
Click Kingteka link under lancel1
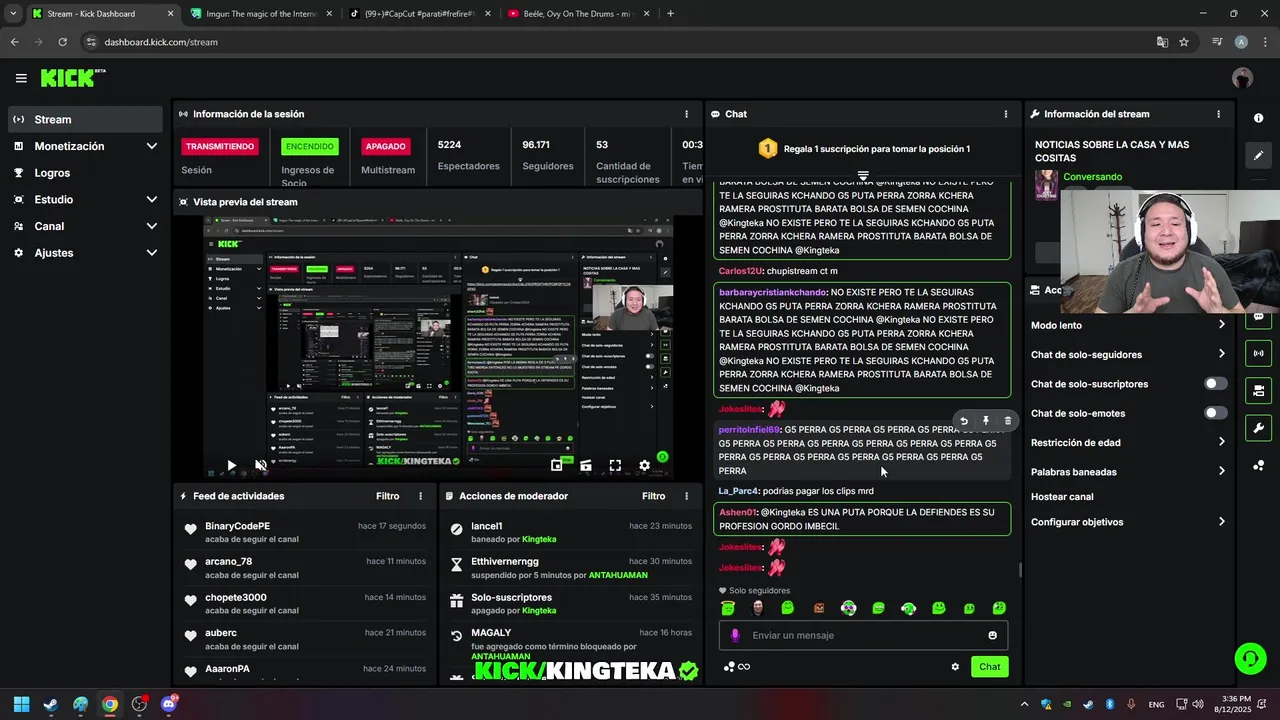pyautogui.click(x=539, y=539)
